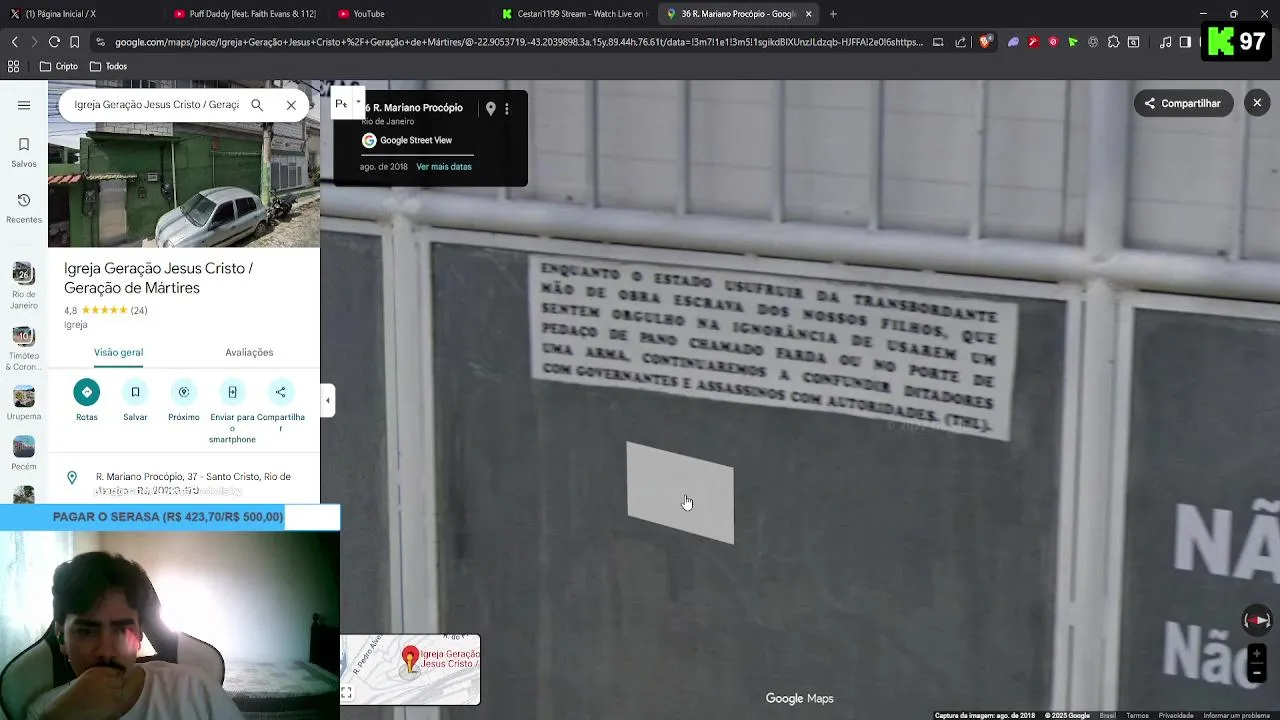Share place using Compartilhar icon in panel
The width and height of the screenshot is (1280, 720).
coord(281,406)
